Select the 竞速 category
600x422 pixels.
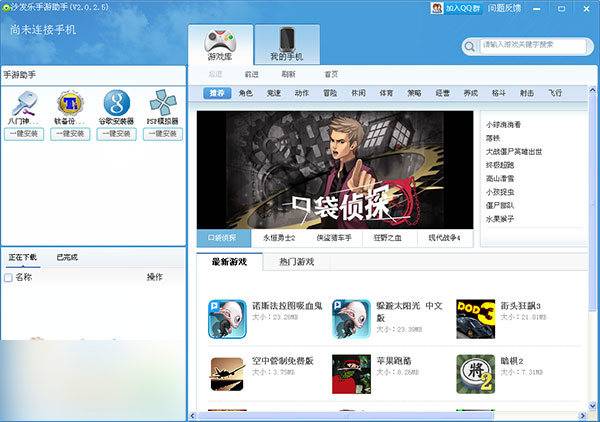[x=274, y=93]
